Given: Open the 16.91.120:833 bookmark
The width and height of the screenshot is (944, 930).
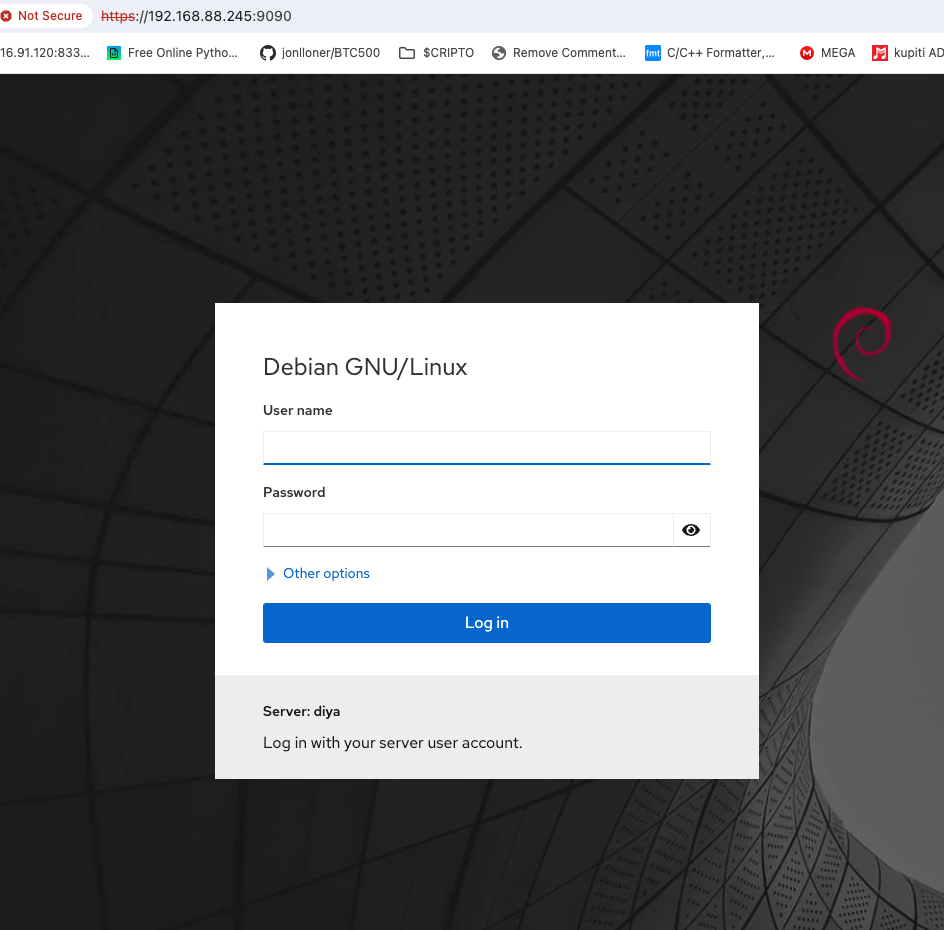Looking at the screenshot, I should point(45,53).
